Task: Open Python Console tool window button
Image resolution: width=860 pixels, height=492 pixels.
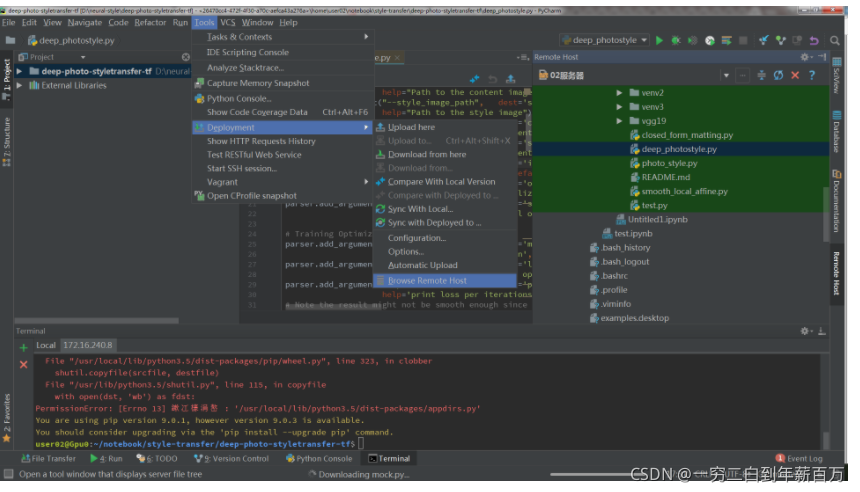Action: 319,459
